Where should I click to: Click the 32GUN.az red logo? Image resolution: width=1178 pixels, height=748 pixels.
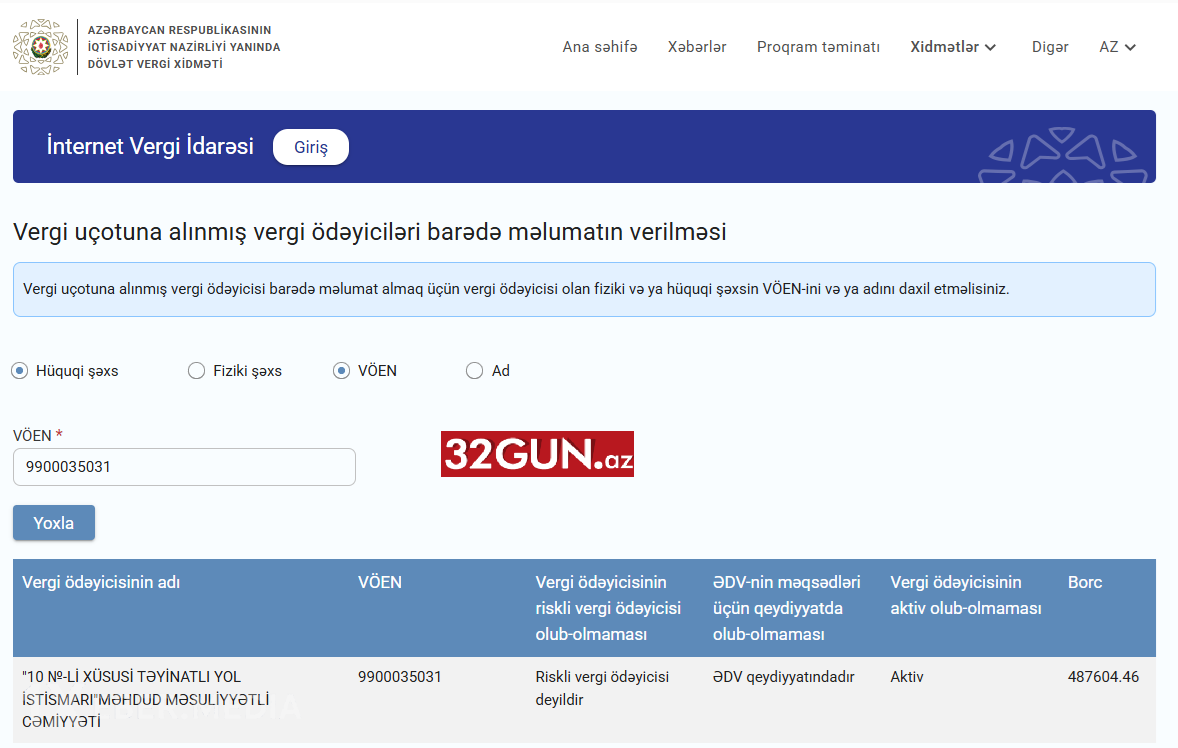click(x=537, y=454)
